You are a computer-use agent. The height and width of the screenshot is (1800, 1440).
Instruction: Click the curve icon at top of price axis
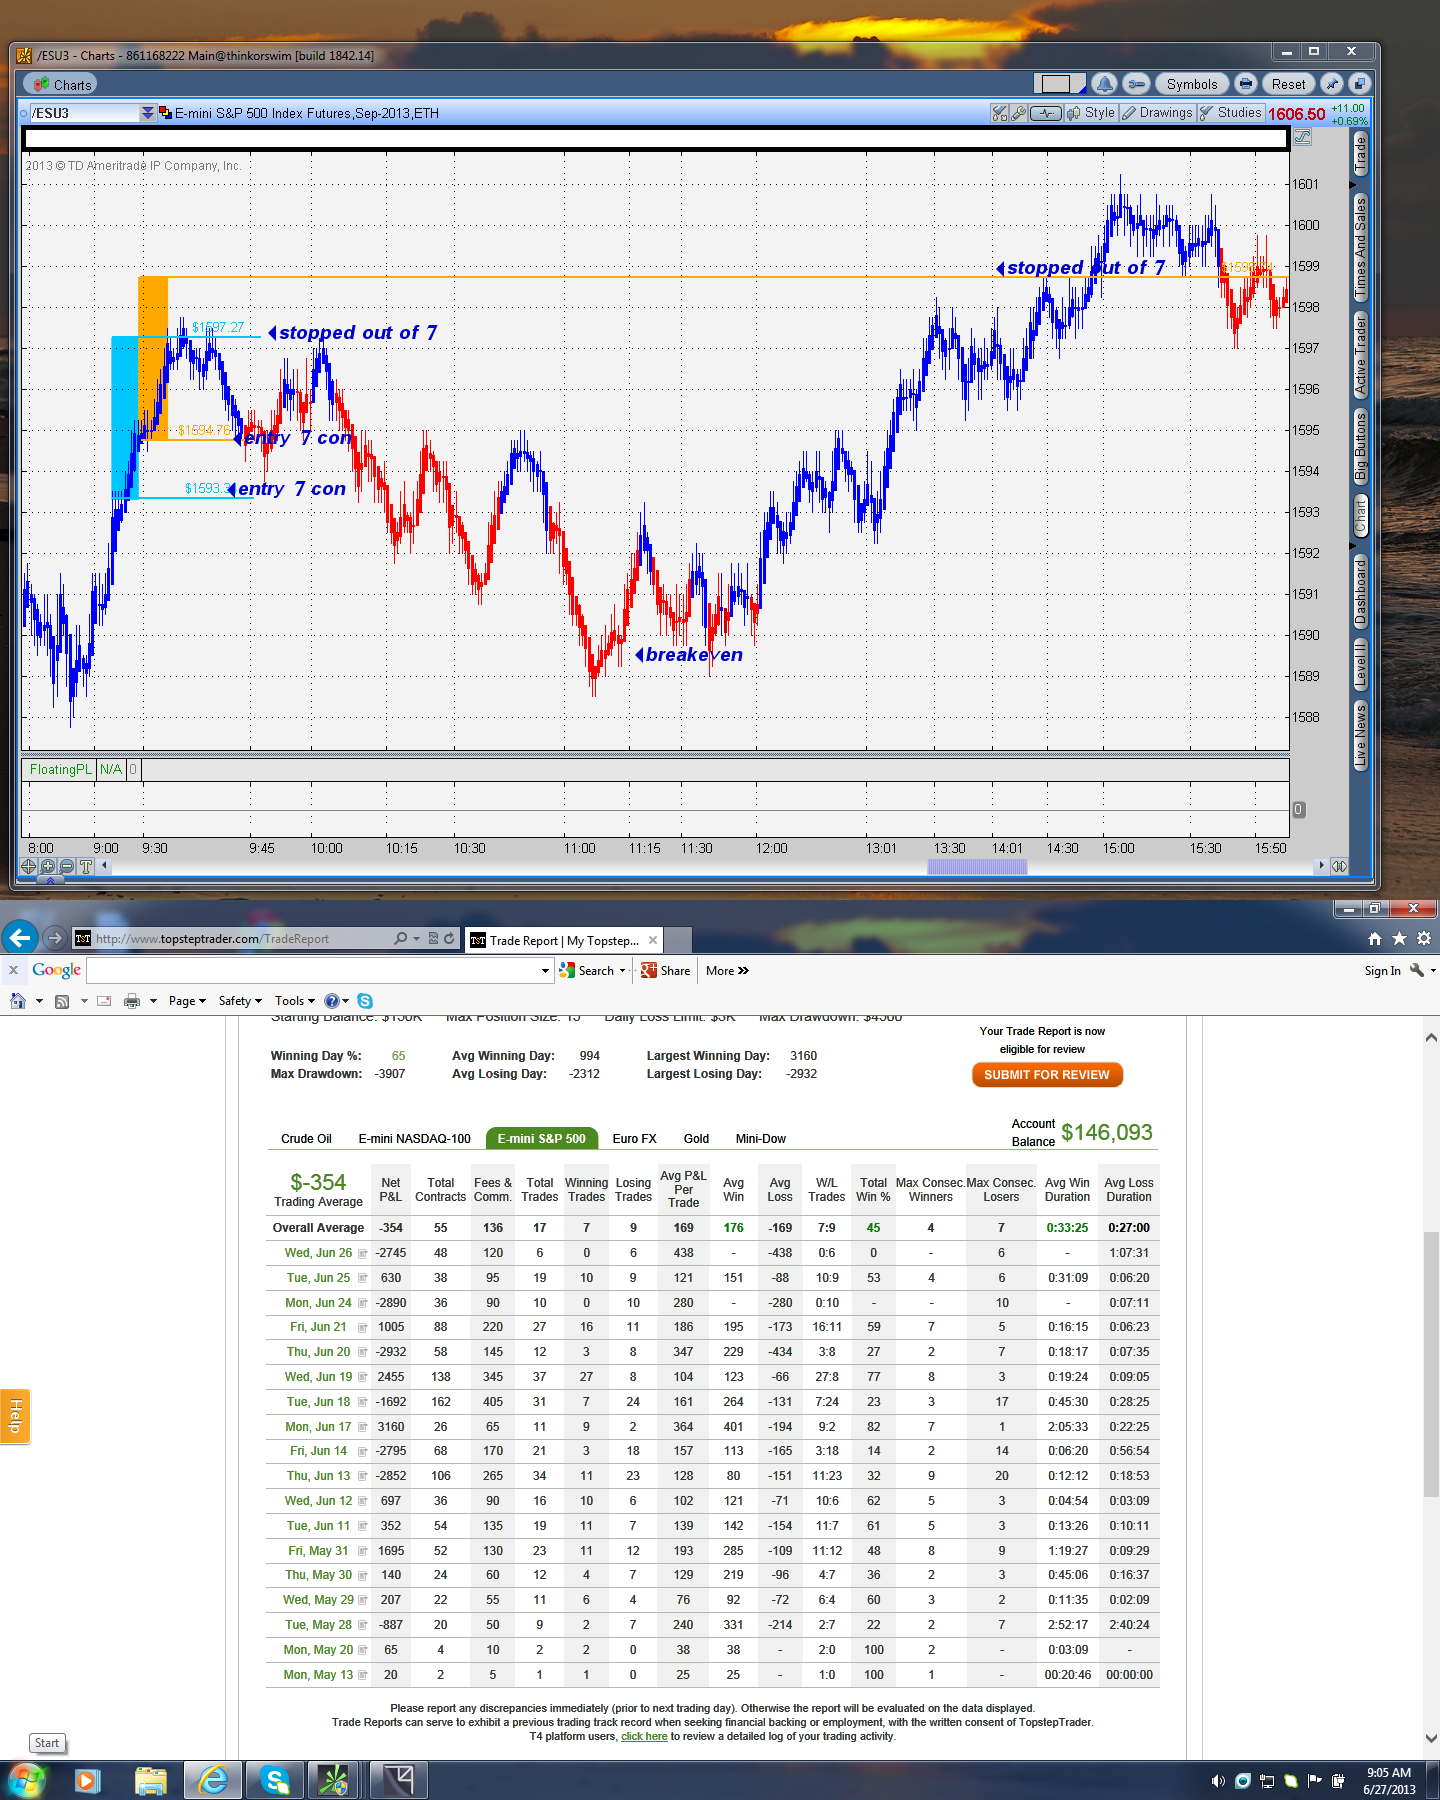click(1302, 137)
